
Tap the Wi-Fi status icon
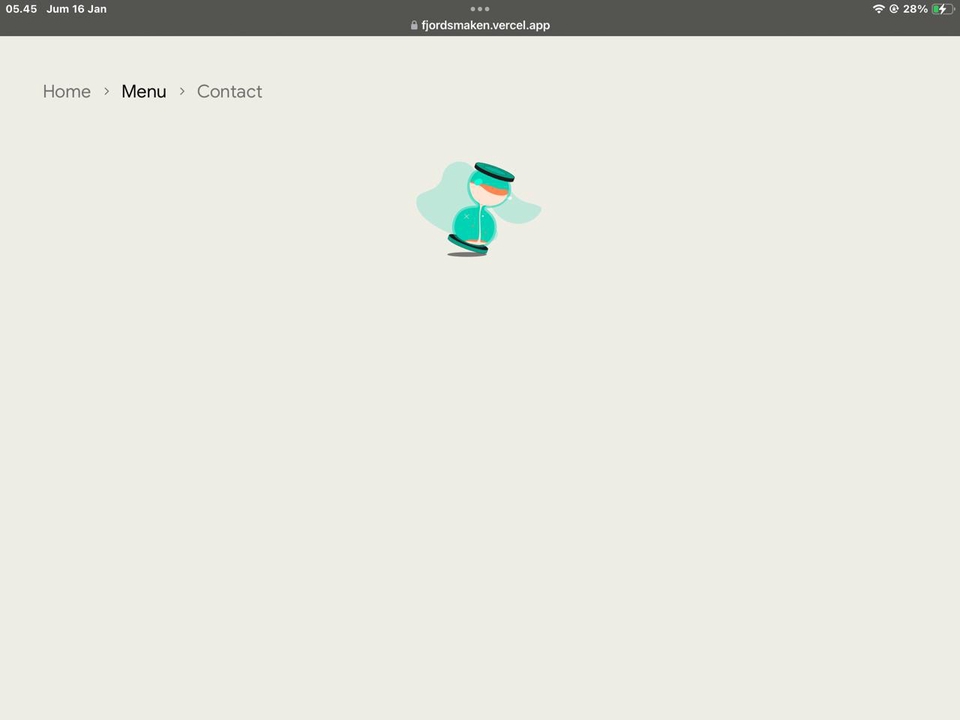click(878, 9)
